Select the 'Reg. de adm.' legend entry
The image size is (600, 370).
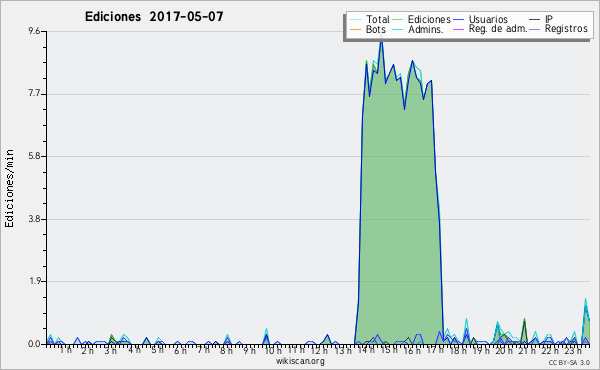pyautogui.click(x=490, y=29)
